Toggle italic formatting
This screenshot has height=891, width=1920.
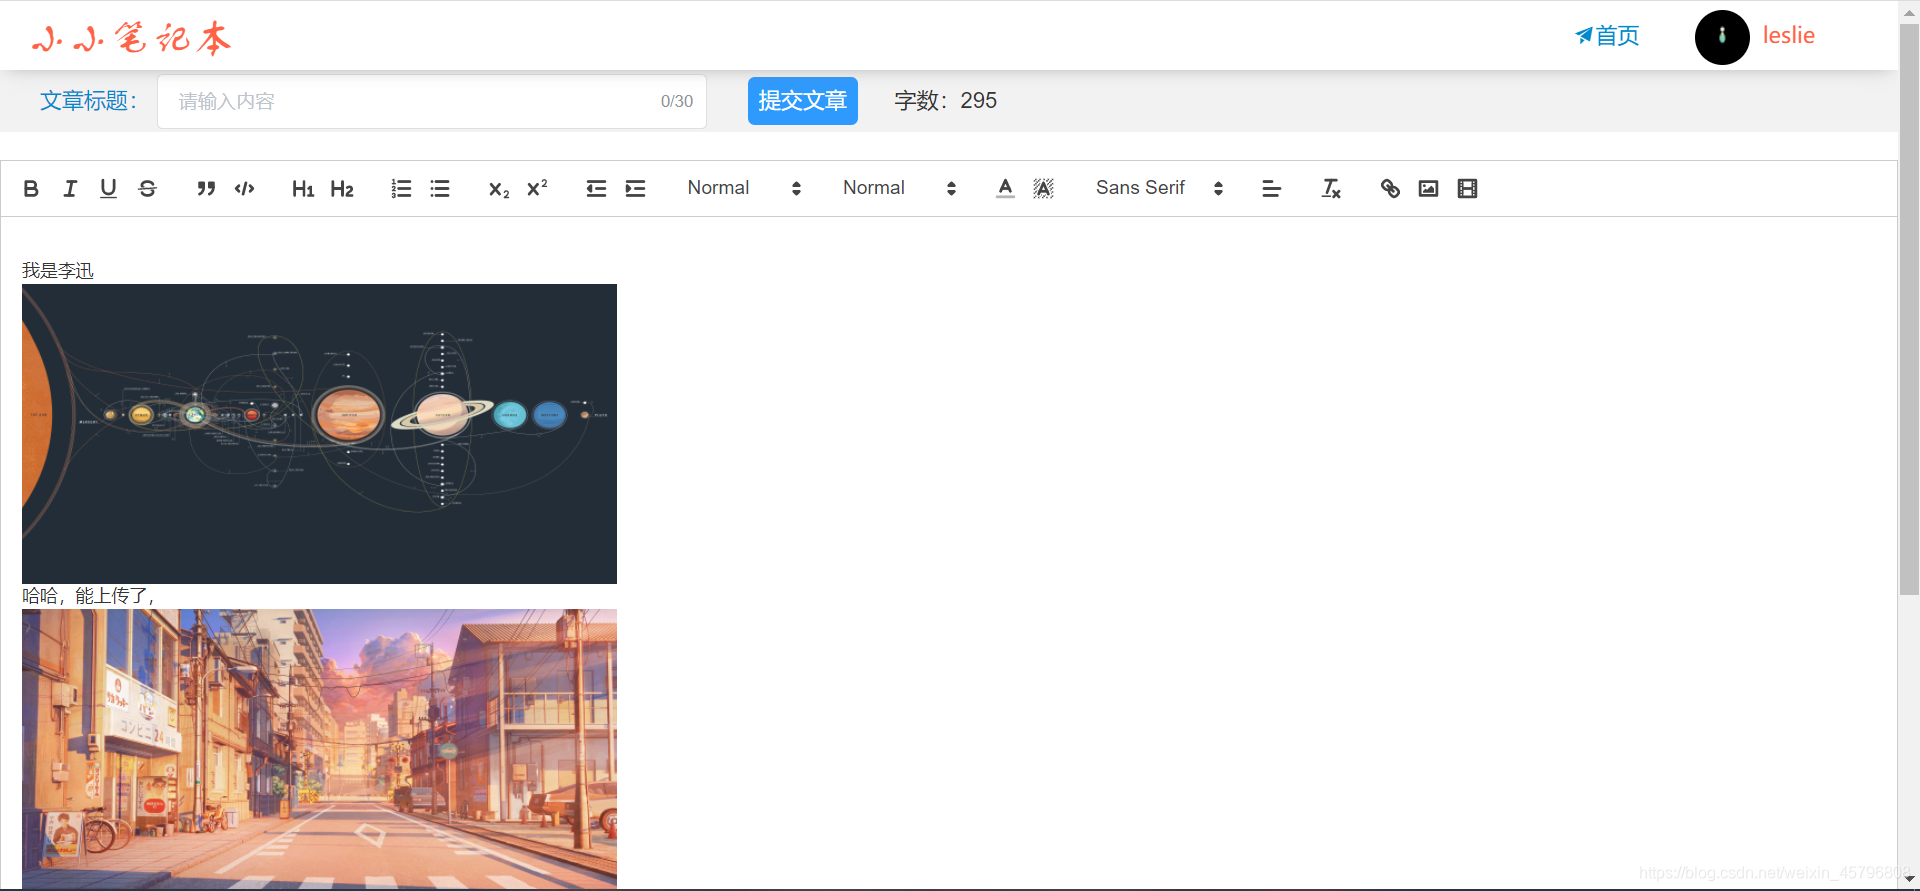[x=70, y=188]
